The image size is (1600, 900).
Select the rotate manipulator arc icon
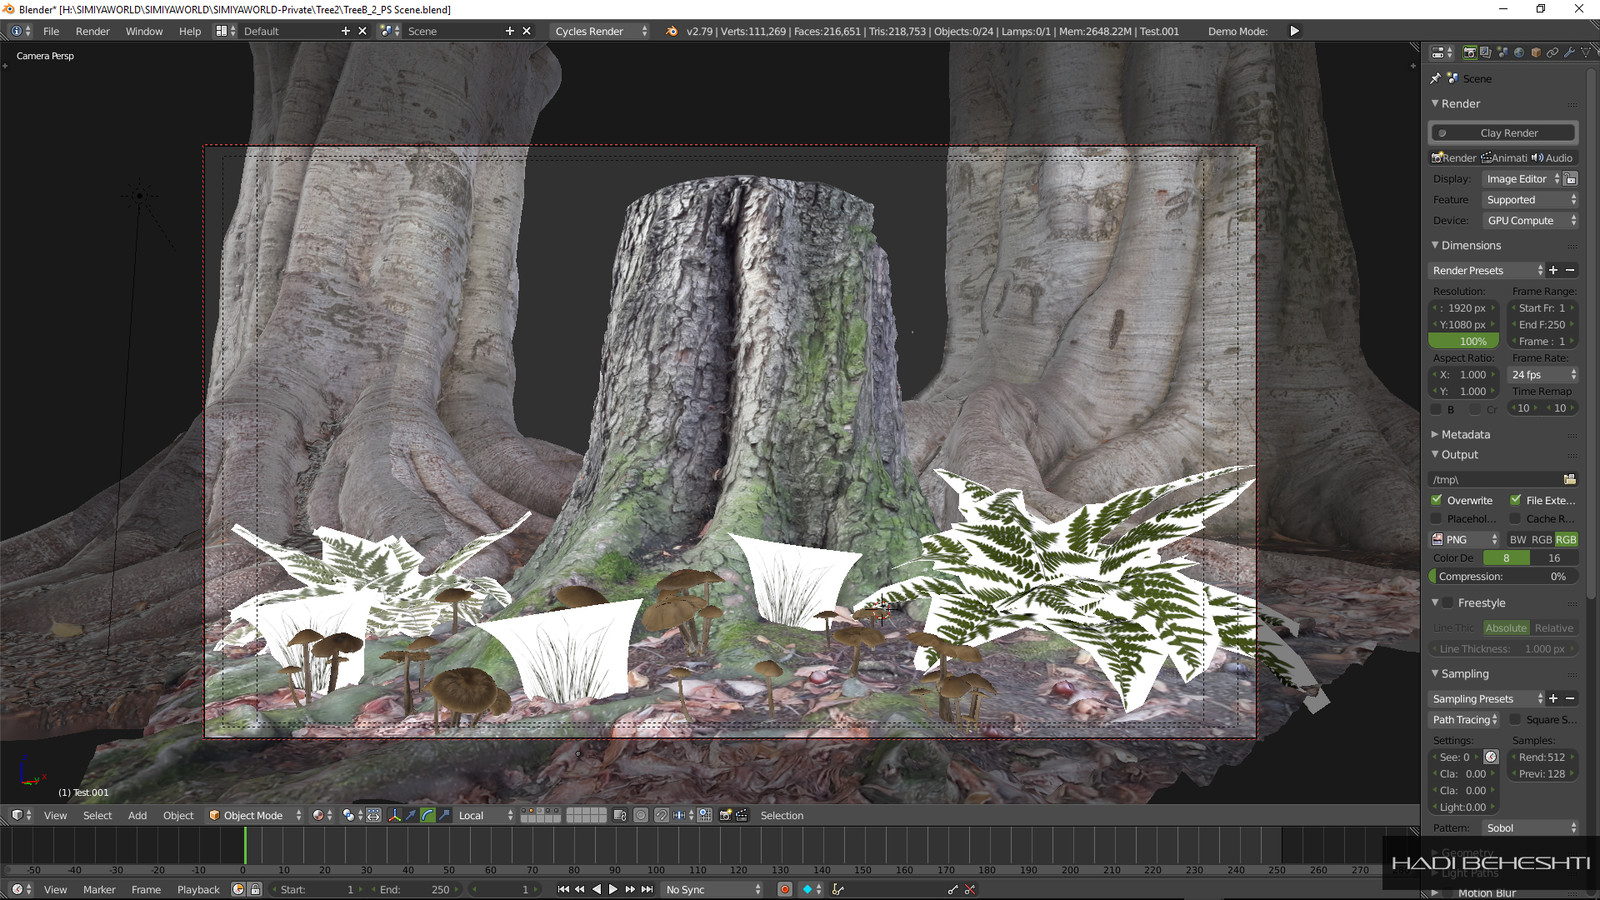tap(428, 815)
